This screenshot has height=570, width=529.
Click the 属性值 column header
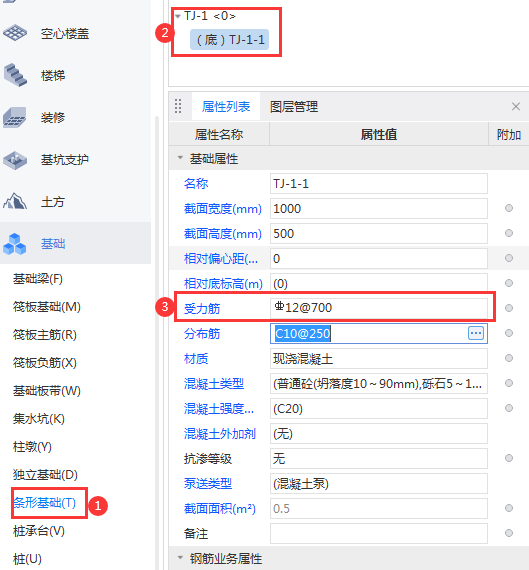378,135
